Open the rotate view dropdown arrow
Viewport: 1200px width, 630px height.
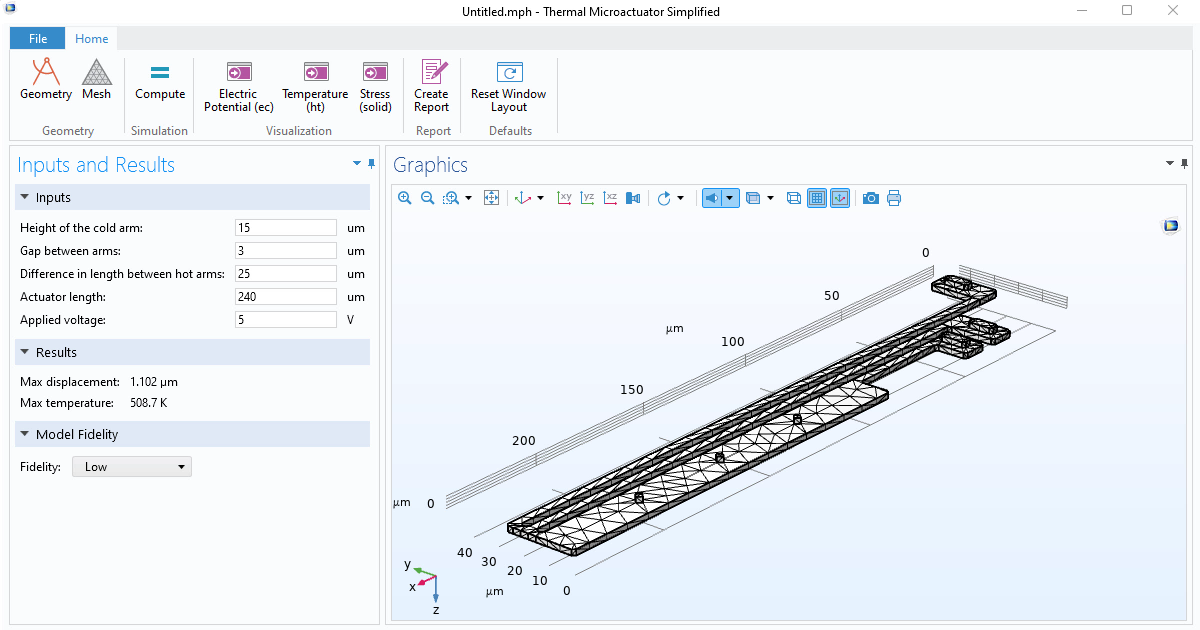point(681,198)
